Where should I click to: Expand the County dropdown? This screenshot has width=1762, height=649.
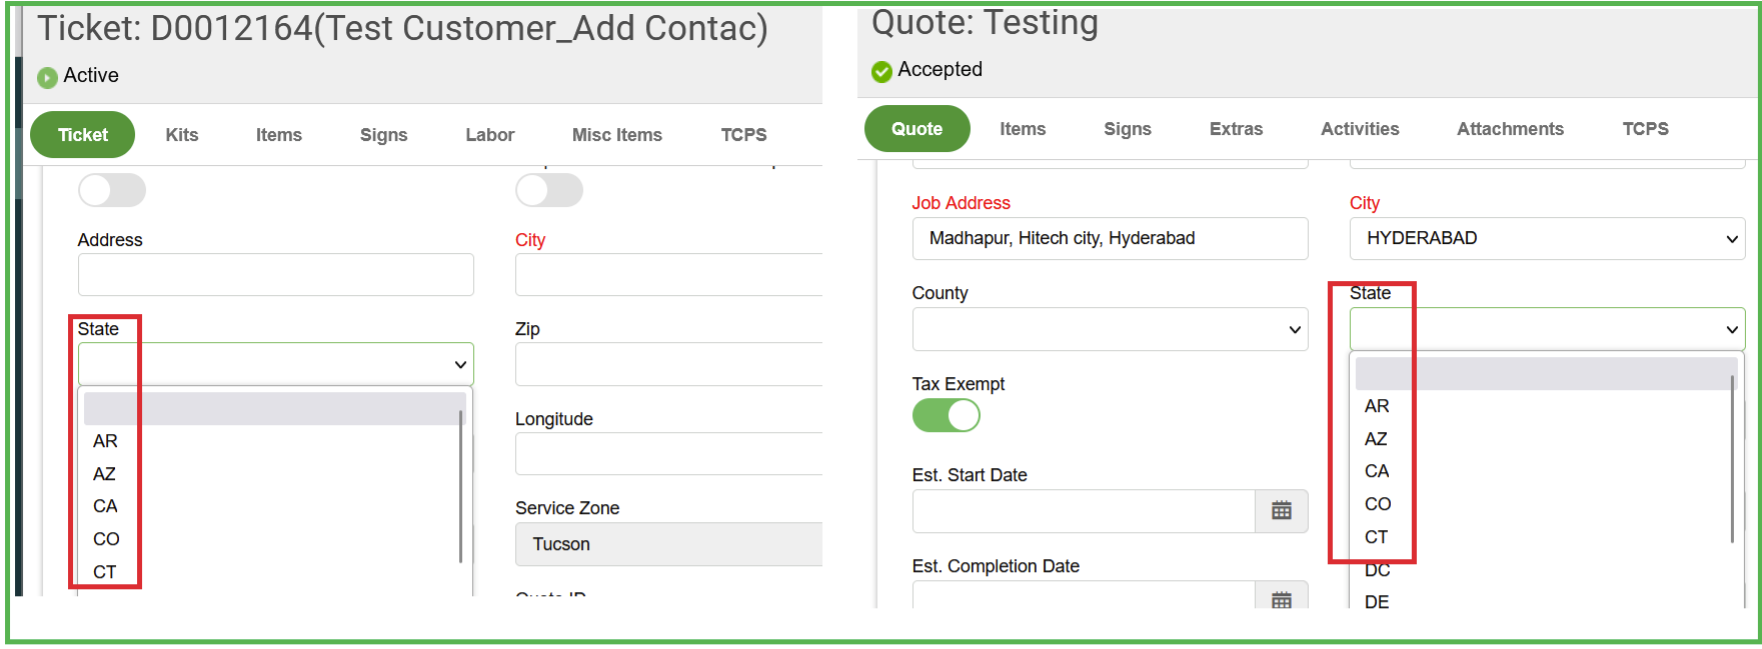coord(1109,329)
